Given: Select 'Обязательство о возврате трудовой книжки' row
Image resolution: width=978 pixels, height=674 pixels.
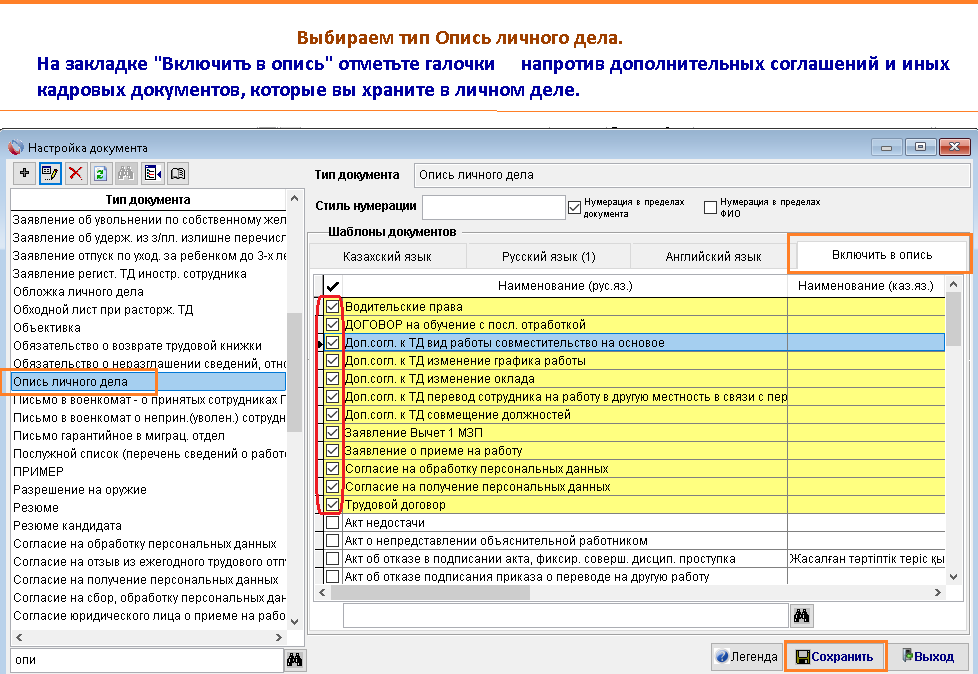Looking at the screenshot, I should click(148, 346).
